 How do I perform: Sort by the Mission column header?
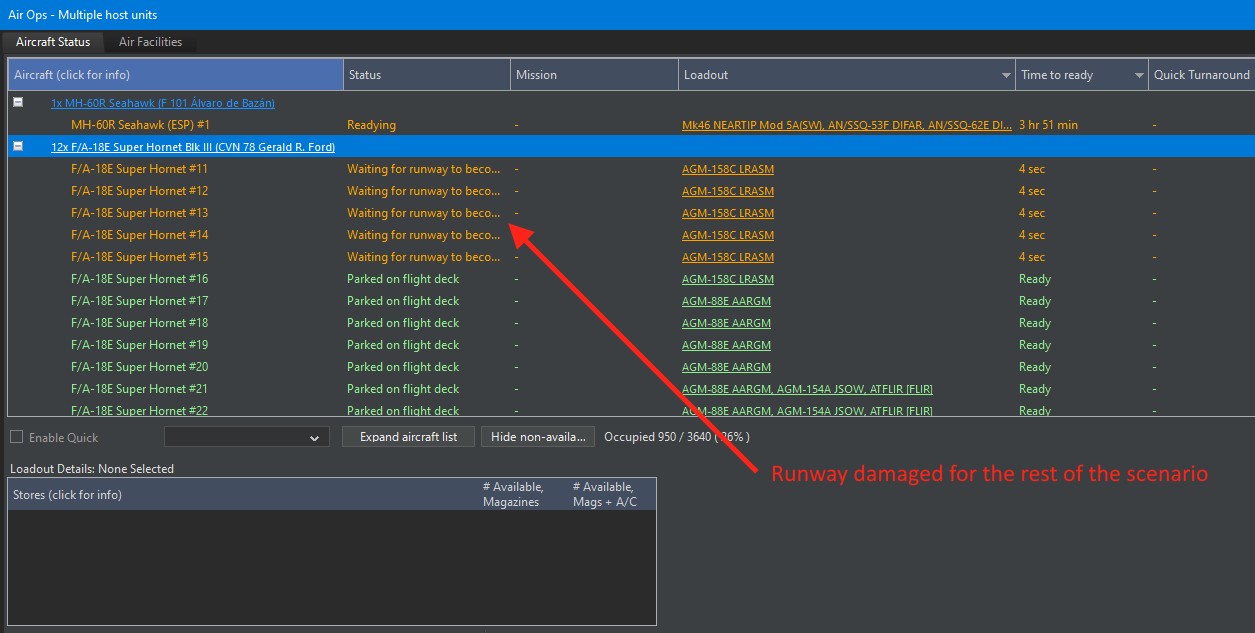(594, 75)
